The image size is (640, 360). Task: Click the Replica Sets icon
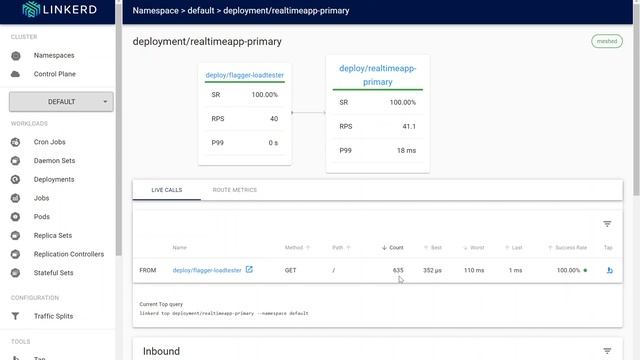coord(16,236)
